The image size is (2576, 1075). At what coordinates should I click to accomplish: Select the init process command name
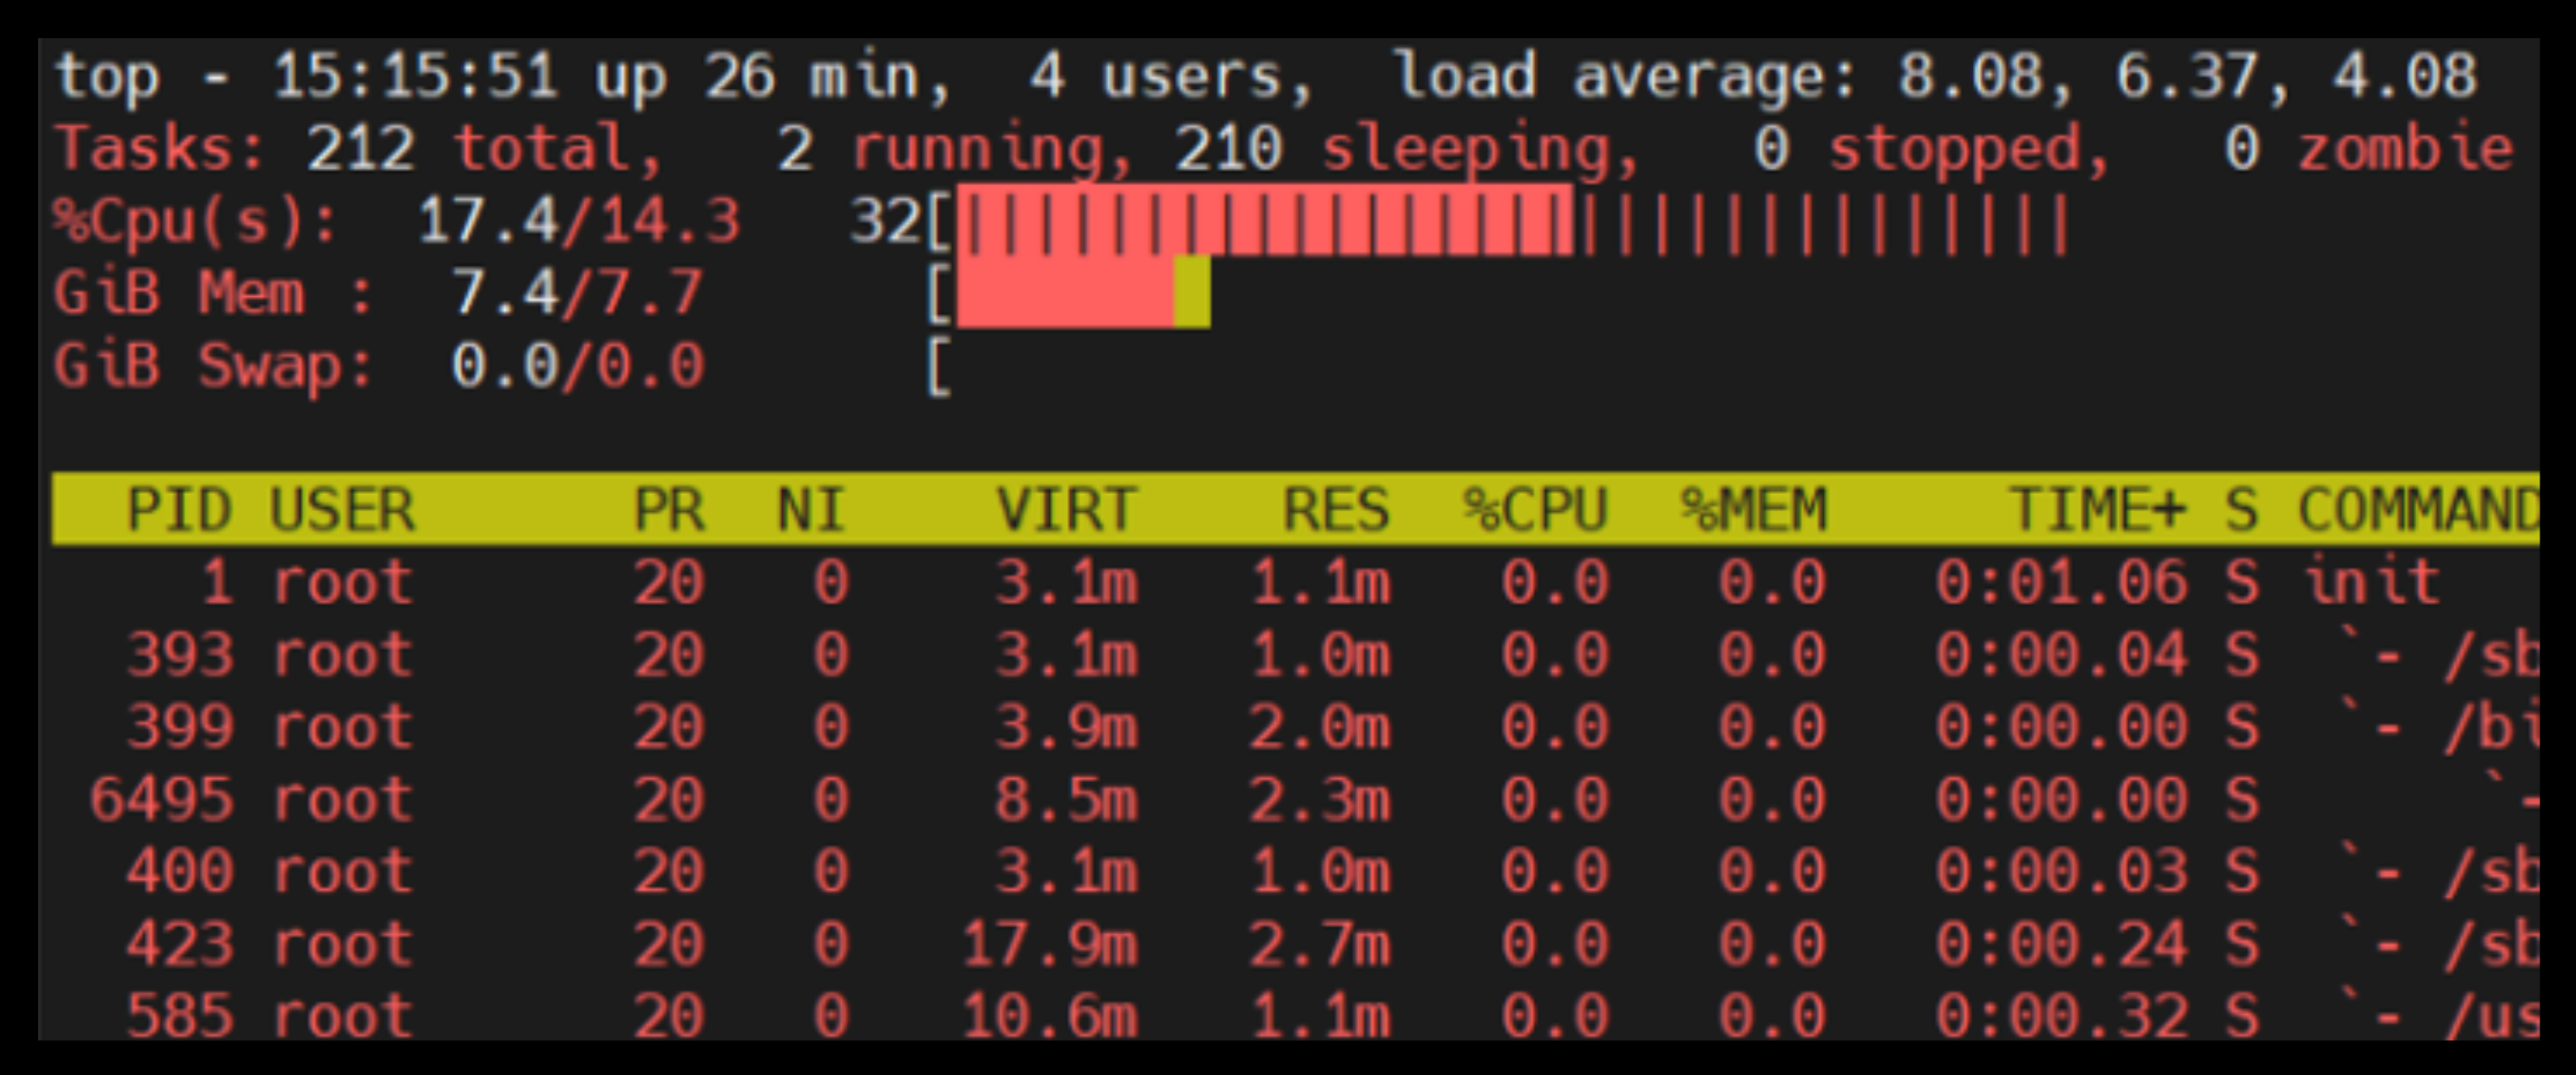(x=2372, y=582)
